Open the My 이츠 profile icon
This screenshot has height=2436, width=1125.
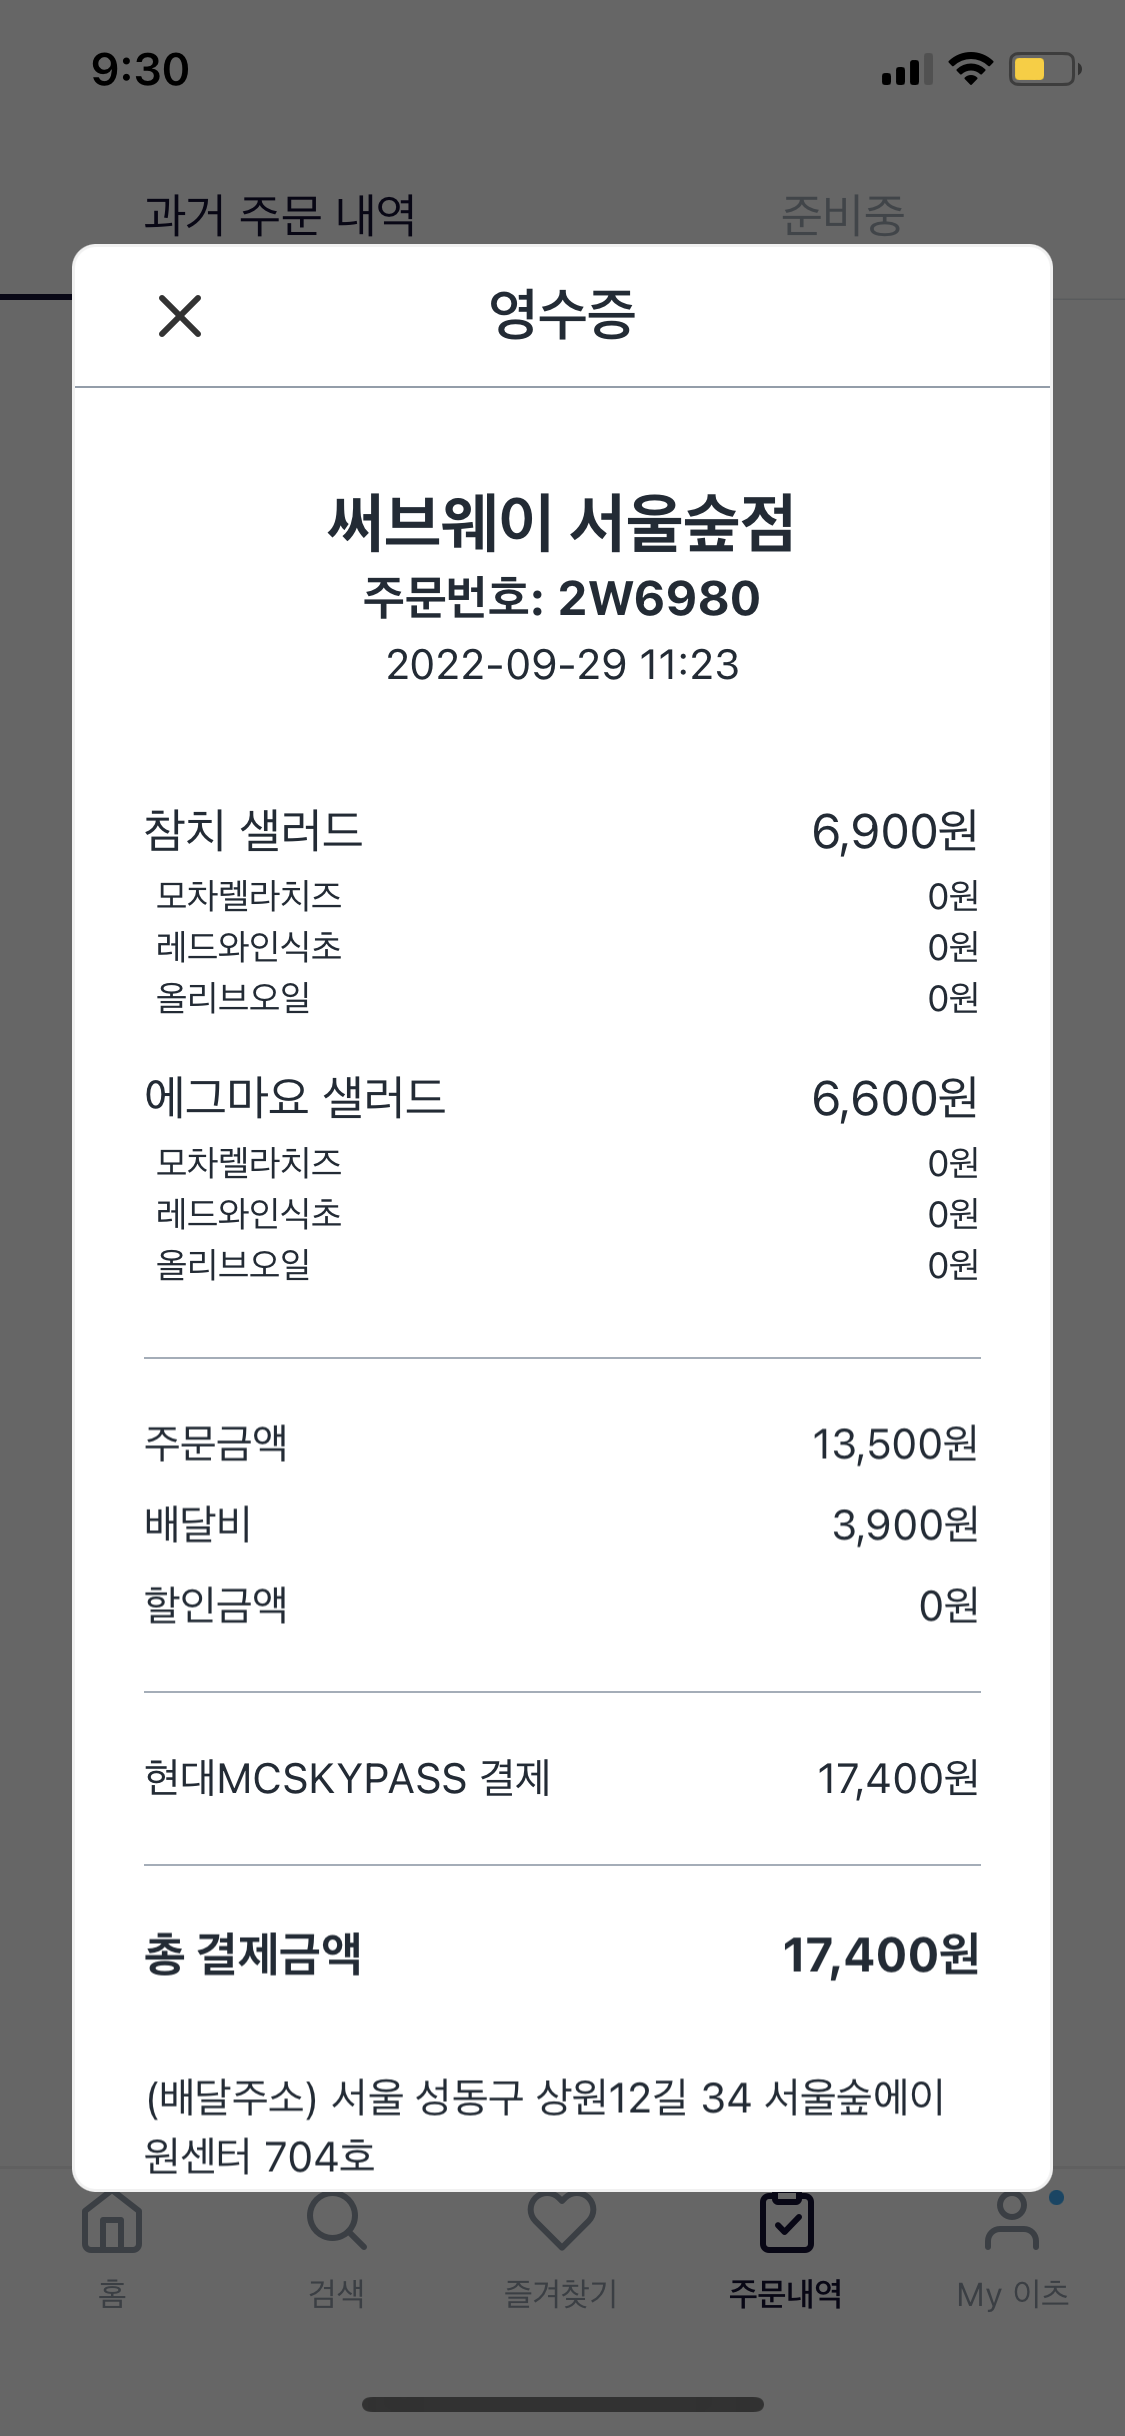click(1012, 2224)
